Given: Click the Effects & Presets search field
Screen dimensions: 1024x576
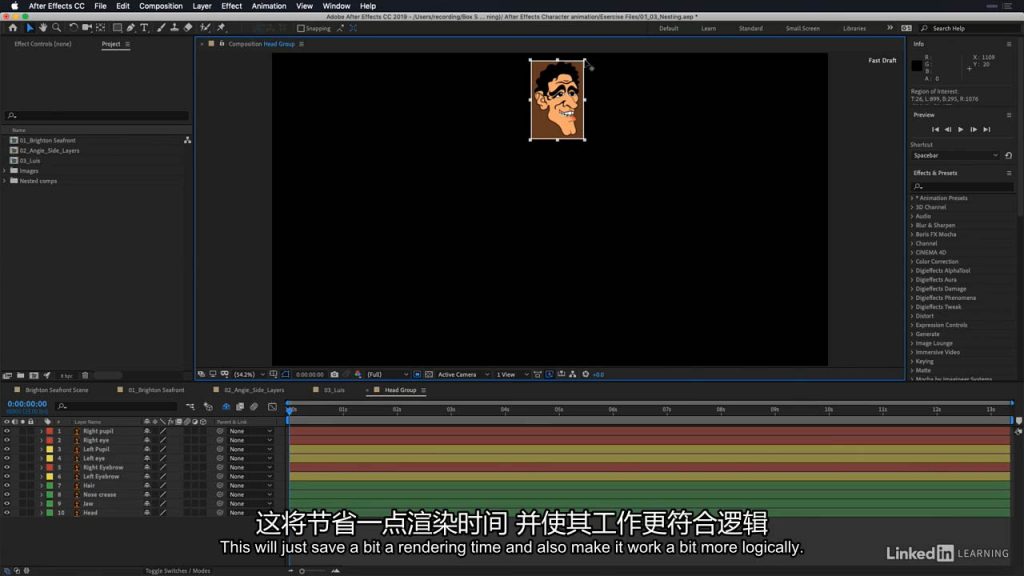Looking at the screenshot, I should click(963, 187).
